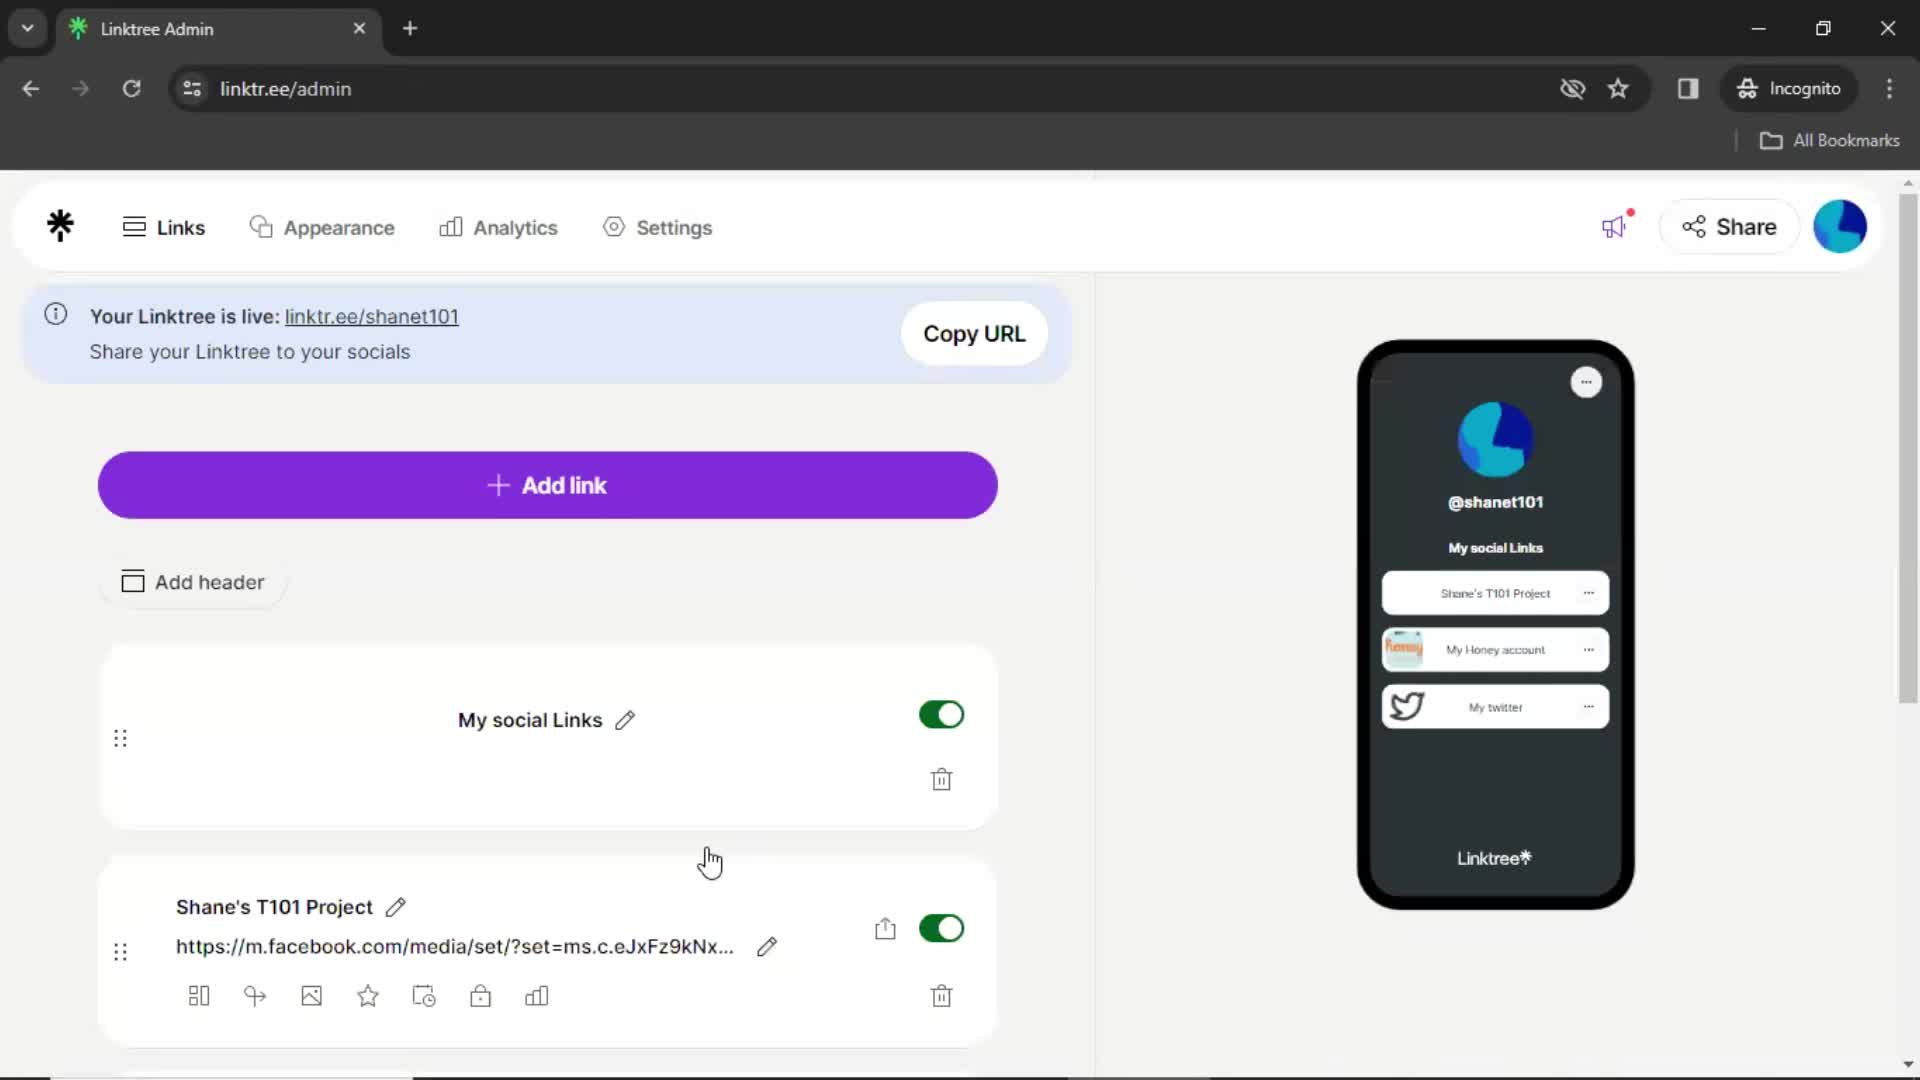Click the thumbnail/preview icon on Shane's T101 Project

[311, 996]
